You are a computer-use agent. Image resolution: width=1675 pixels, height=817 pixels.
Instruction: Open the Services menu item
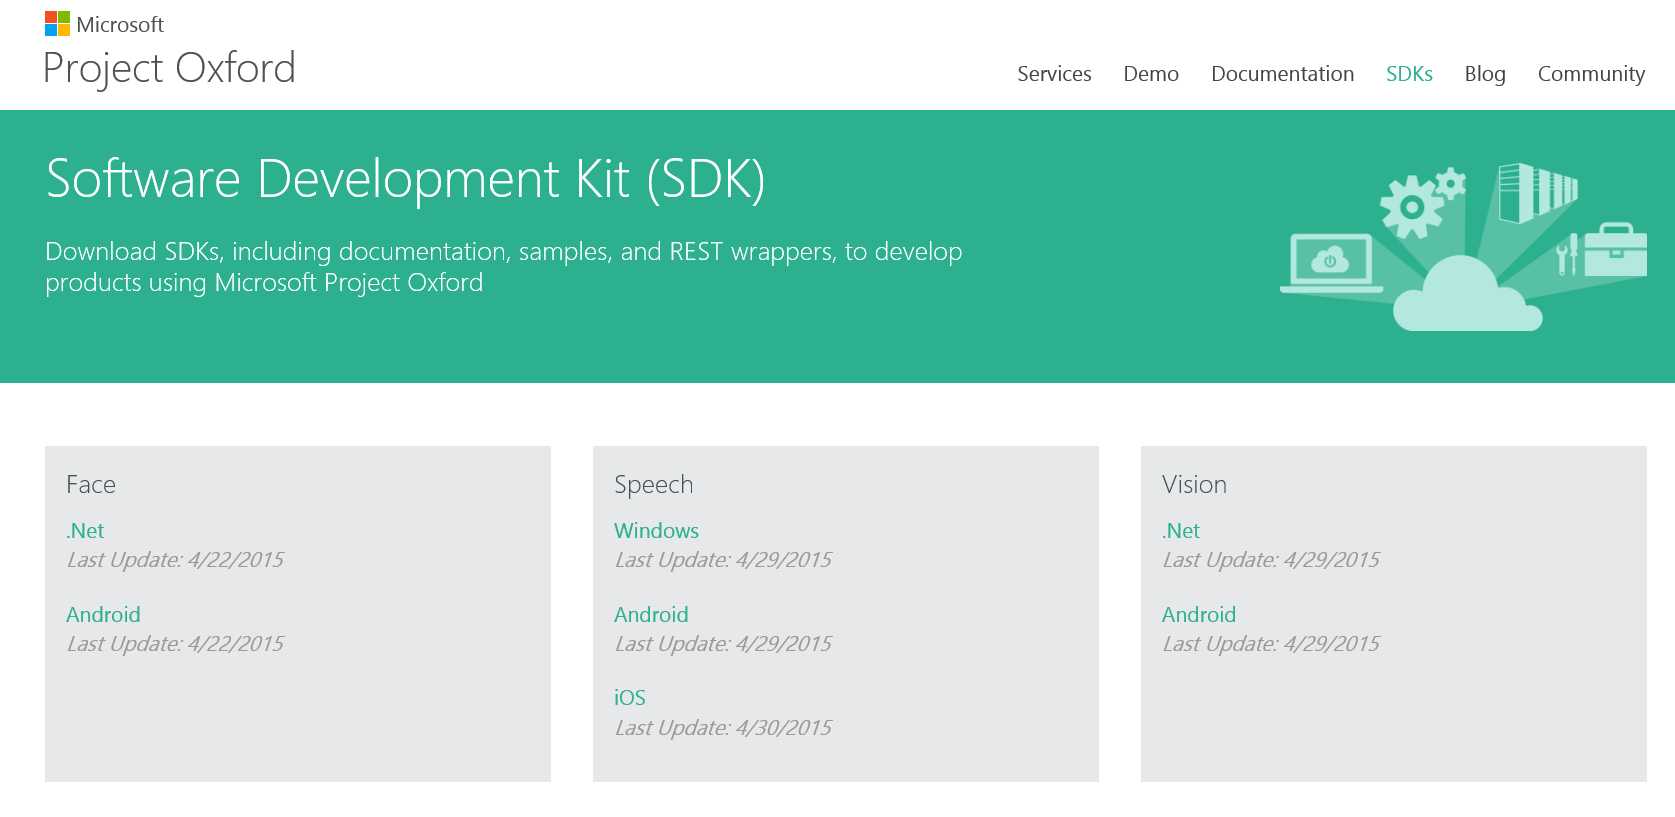(1054, 74)
